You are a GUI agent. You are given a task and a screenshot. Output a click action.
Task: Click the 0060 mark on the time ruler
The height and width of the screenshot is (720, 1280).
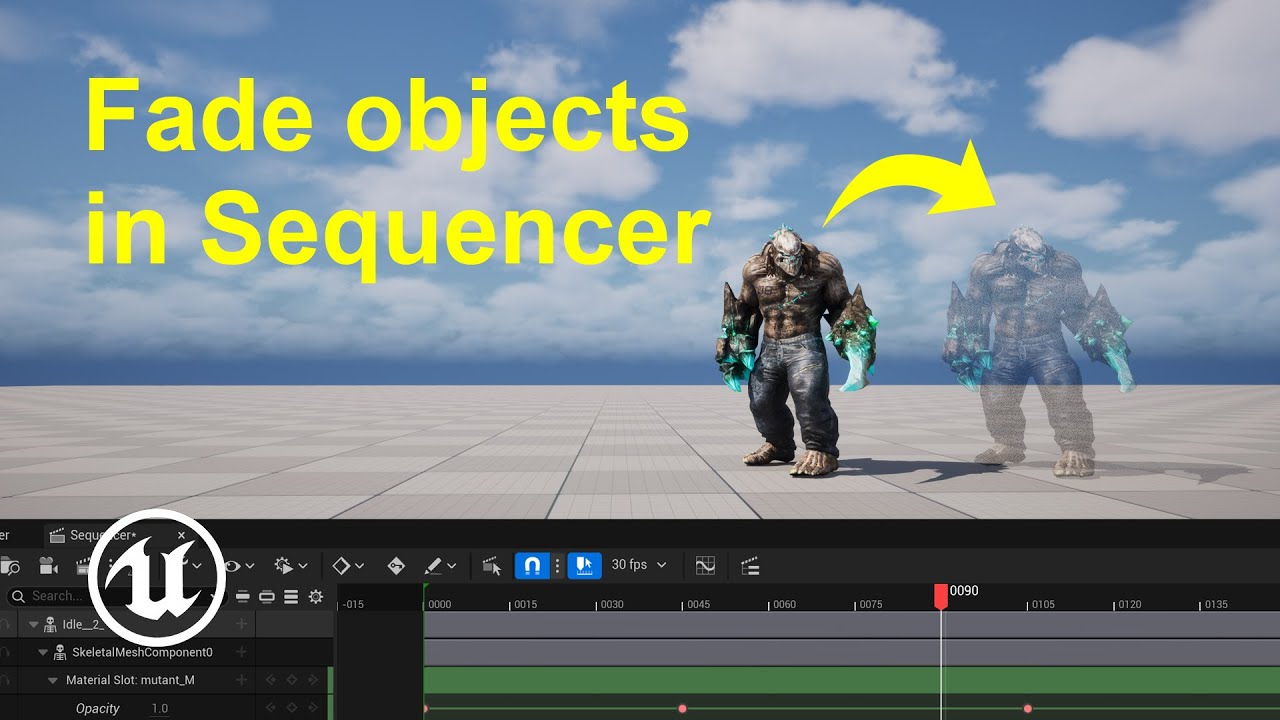coord(785,604)
